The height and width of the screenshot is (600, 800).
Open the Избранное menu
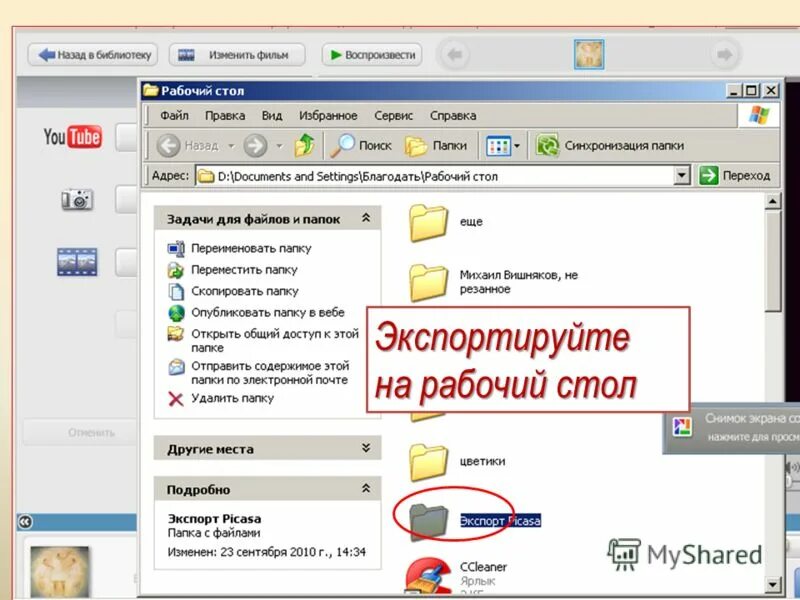(x=328, y=116)
